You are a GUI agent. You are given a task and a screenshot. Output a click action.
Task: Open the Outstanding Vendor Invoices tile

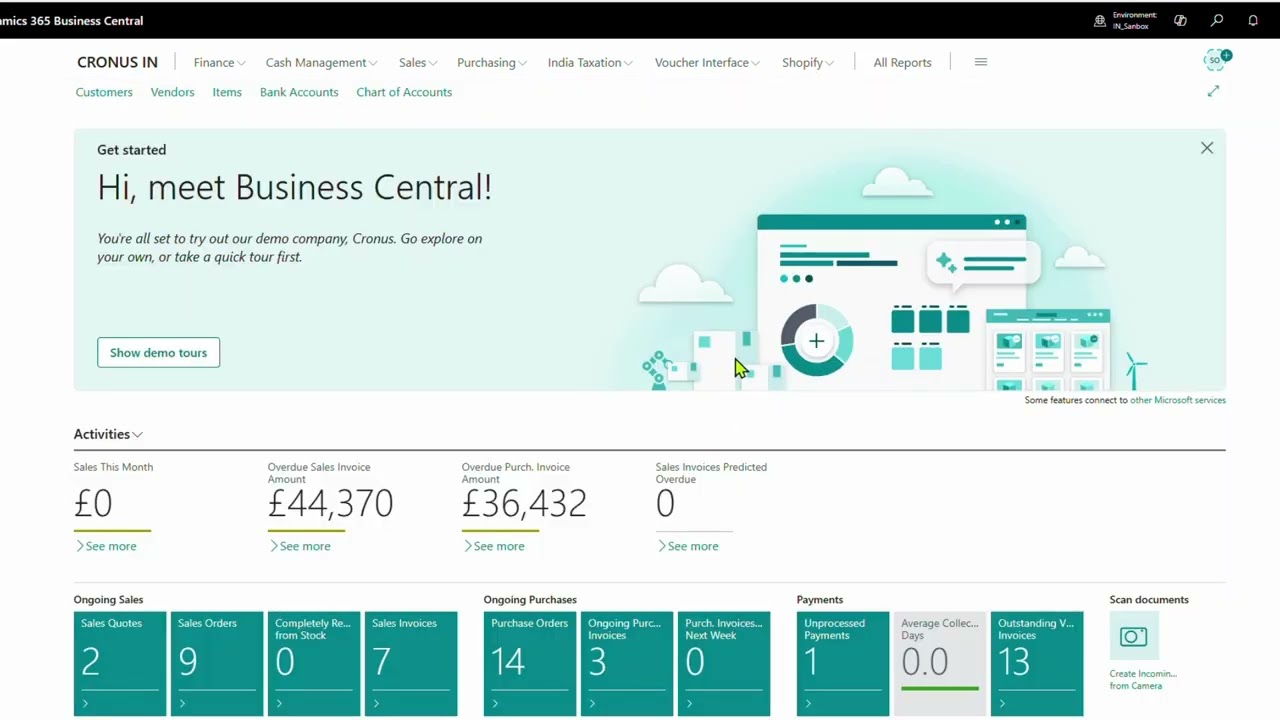pyautogui.click(x=1037, y=664)
